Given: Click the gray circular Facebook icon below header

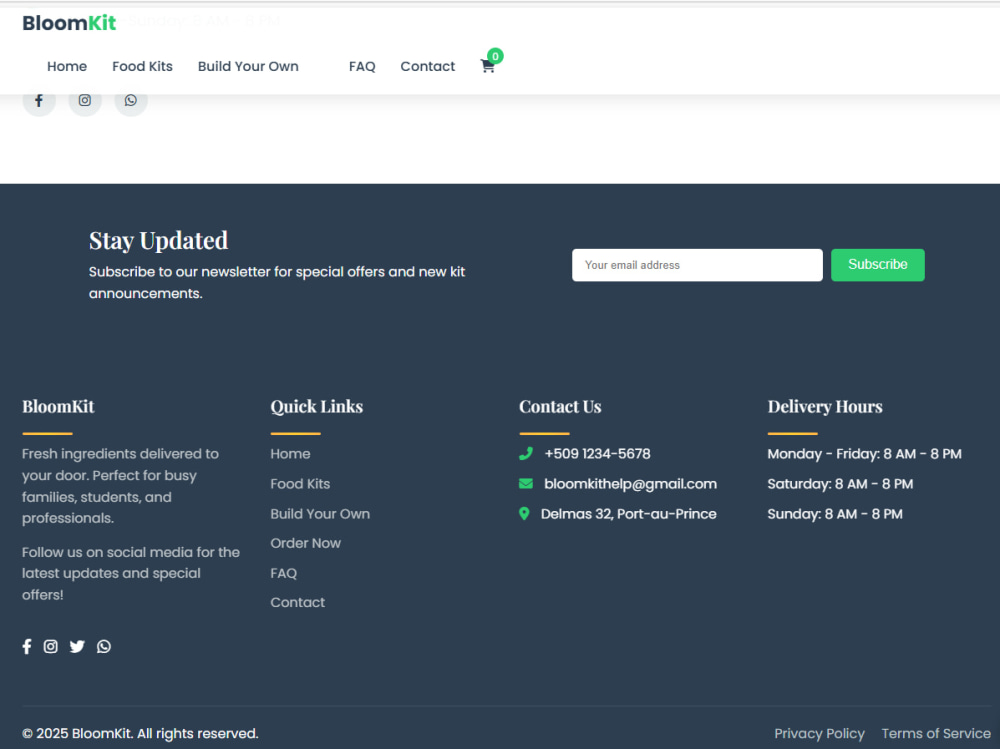Looking at the screenshot, I should pos(39,100).
